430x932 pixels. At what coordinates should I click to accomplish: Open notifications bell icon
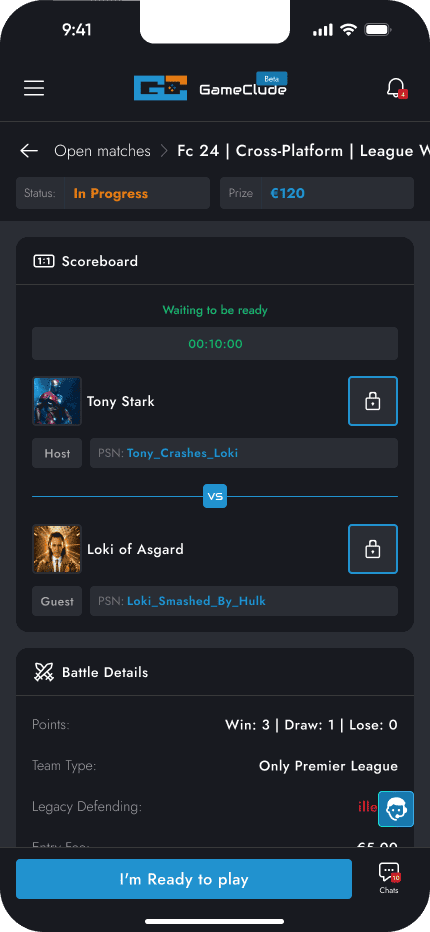click(x=396, y=88)
